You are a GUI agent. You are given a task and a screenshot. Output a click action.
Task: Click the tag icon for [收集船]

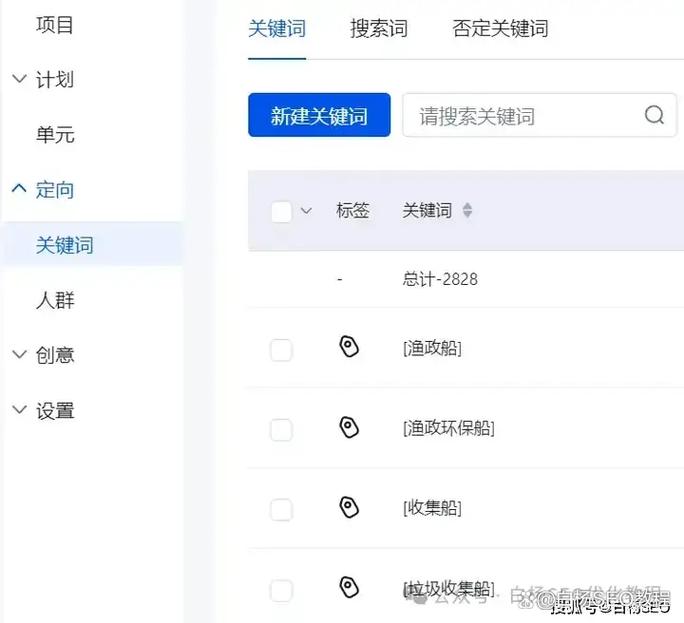(x=348, y=507)
